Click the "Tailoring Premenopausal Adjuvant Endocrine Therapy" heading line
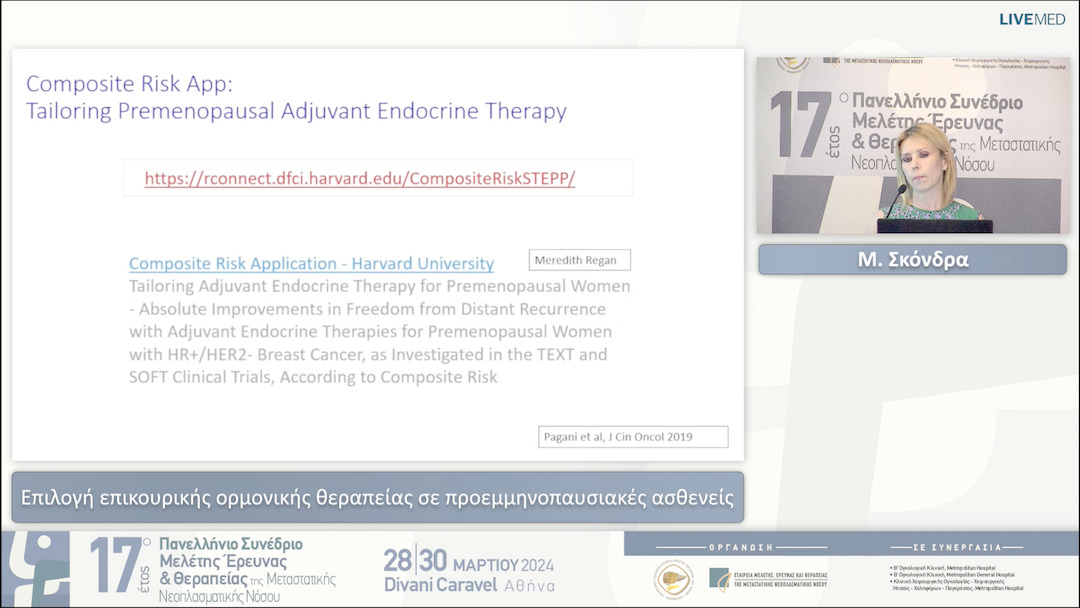 point(296,111)
